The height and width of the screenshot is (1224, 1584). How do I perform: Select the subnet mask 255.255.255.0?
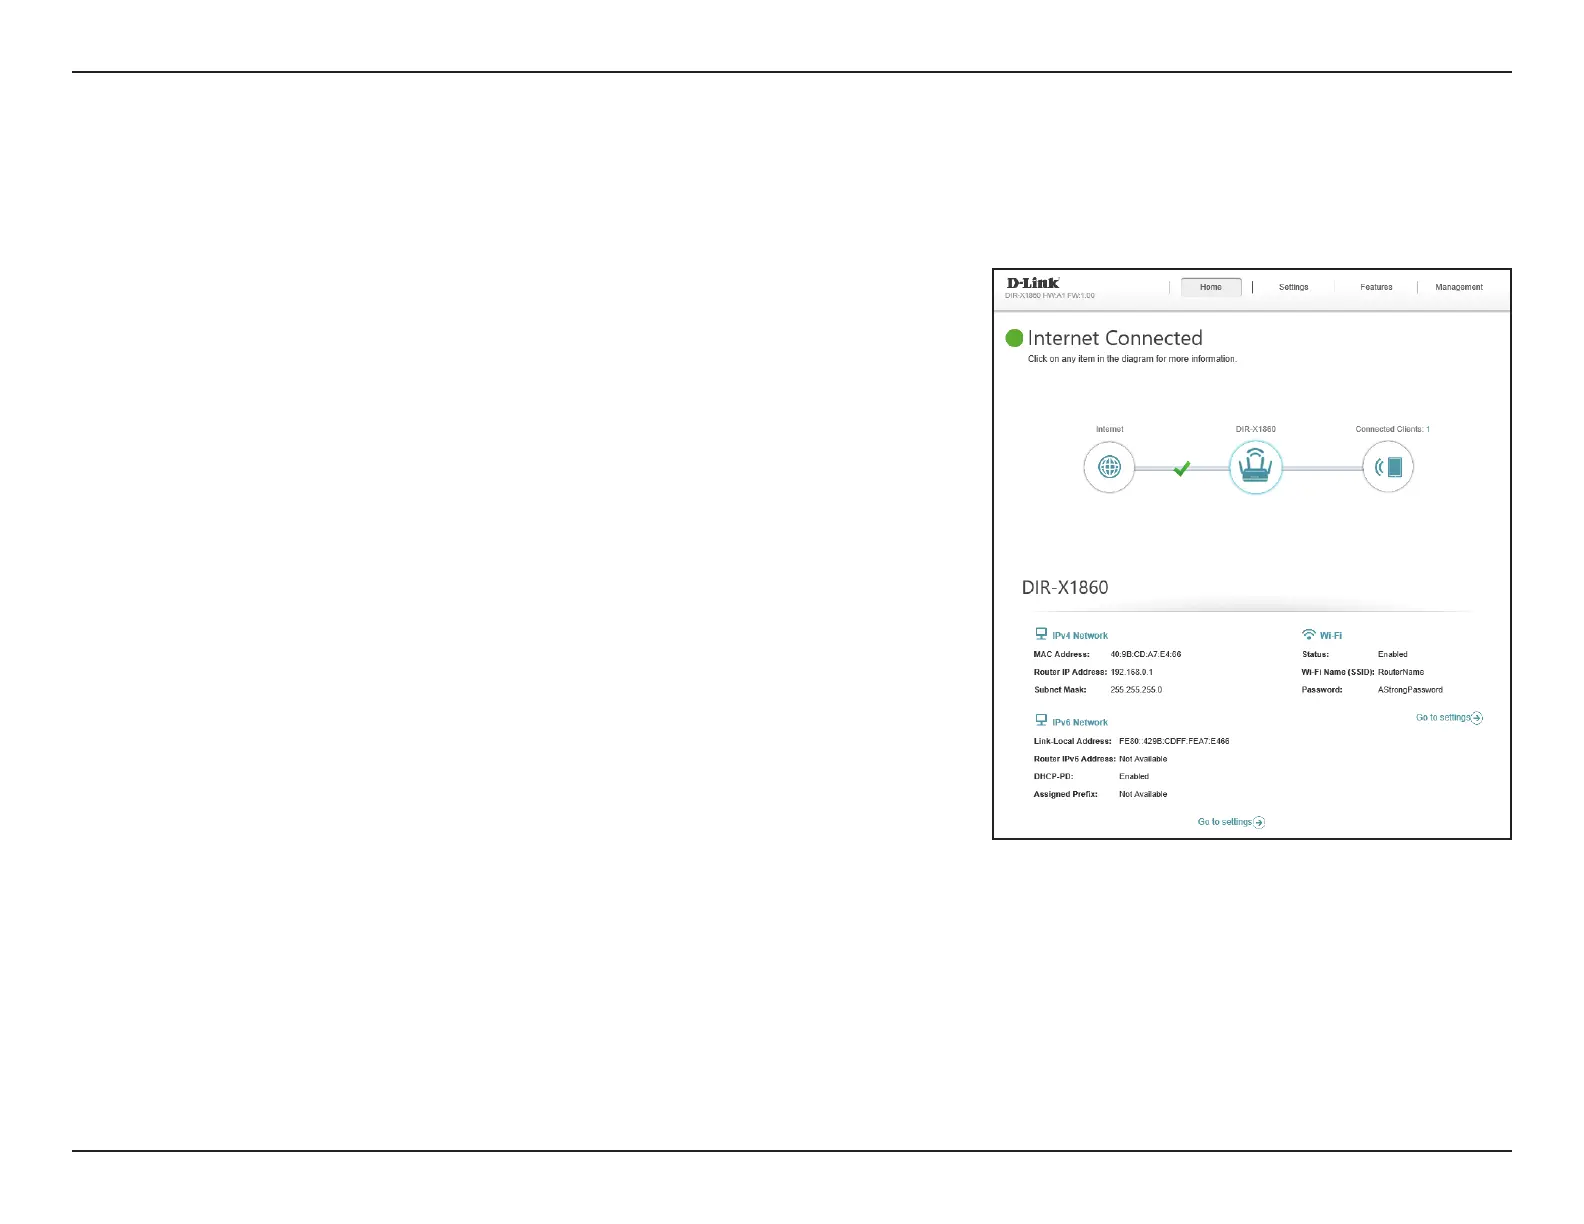click(1136, 690)
